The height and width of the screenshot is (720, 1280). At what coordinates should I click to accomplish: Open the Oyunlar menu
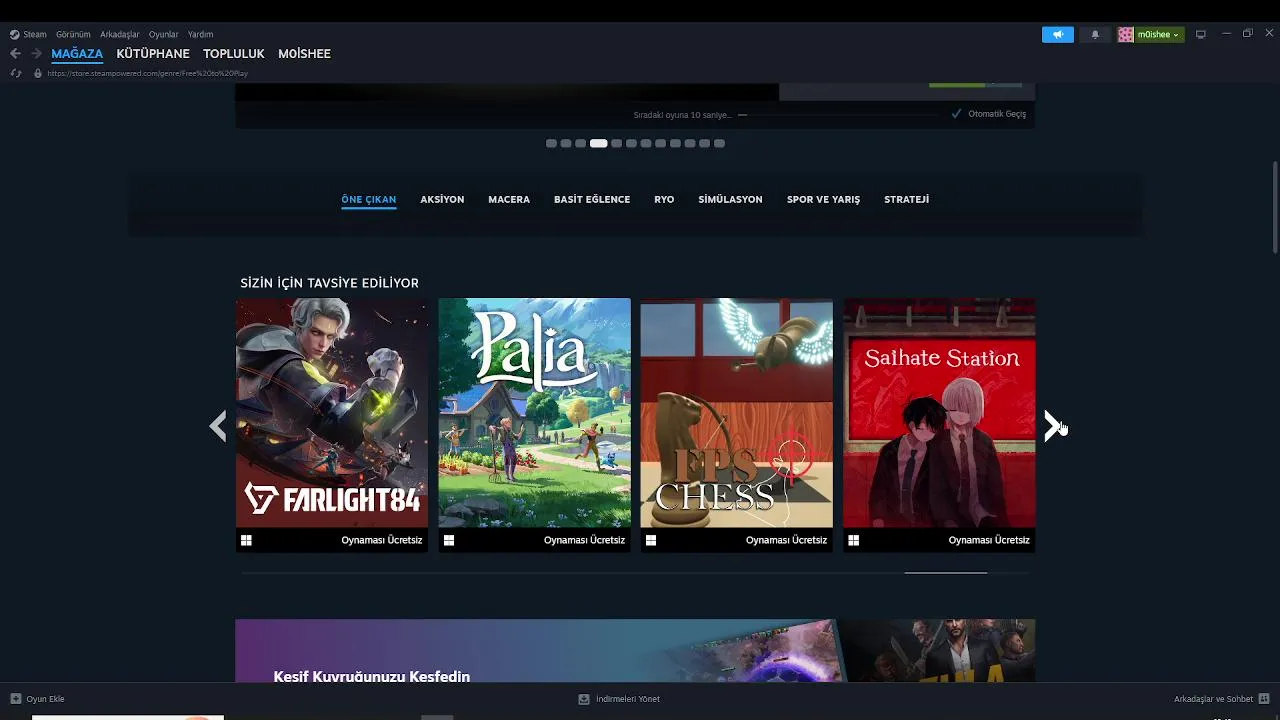(x=164, y=34)
